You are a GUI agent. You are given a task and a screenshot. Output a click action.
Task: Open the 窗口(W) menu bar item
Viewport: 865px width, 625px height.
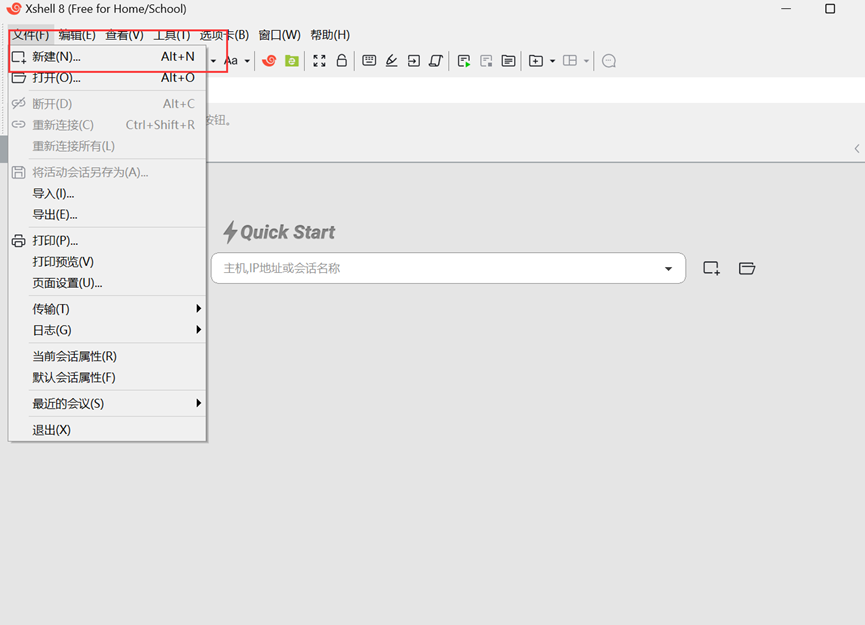point(280,35)
